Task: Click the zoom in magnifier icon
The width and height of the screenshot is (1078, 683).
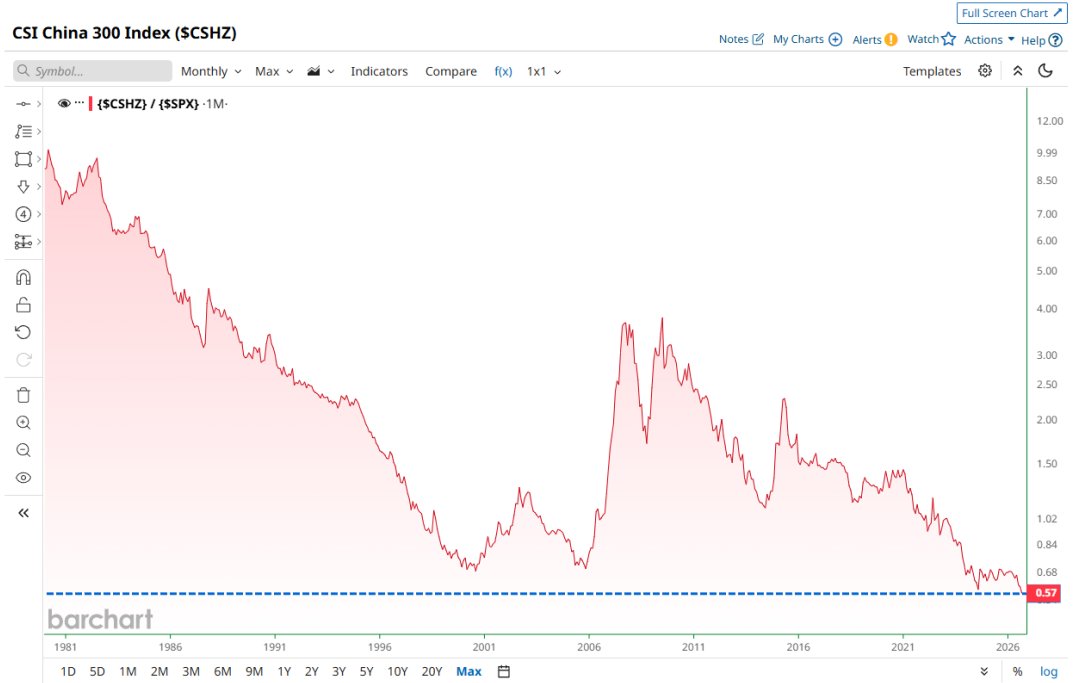Action: point(23,422)
